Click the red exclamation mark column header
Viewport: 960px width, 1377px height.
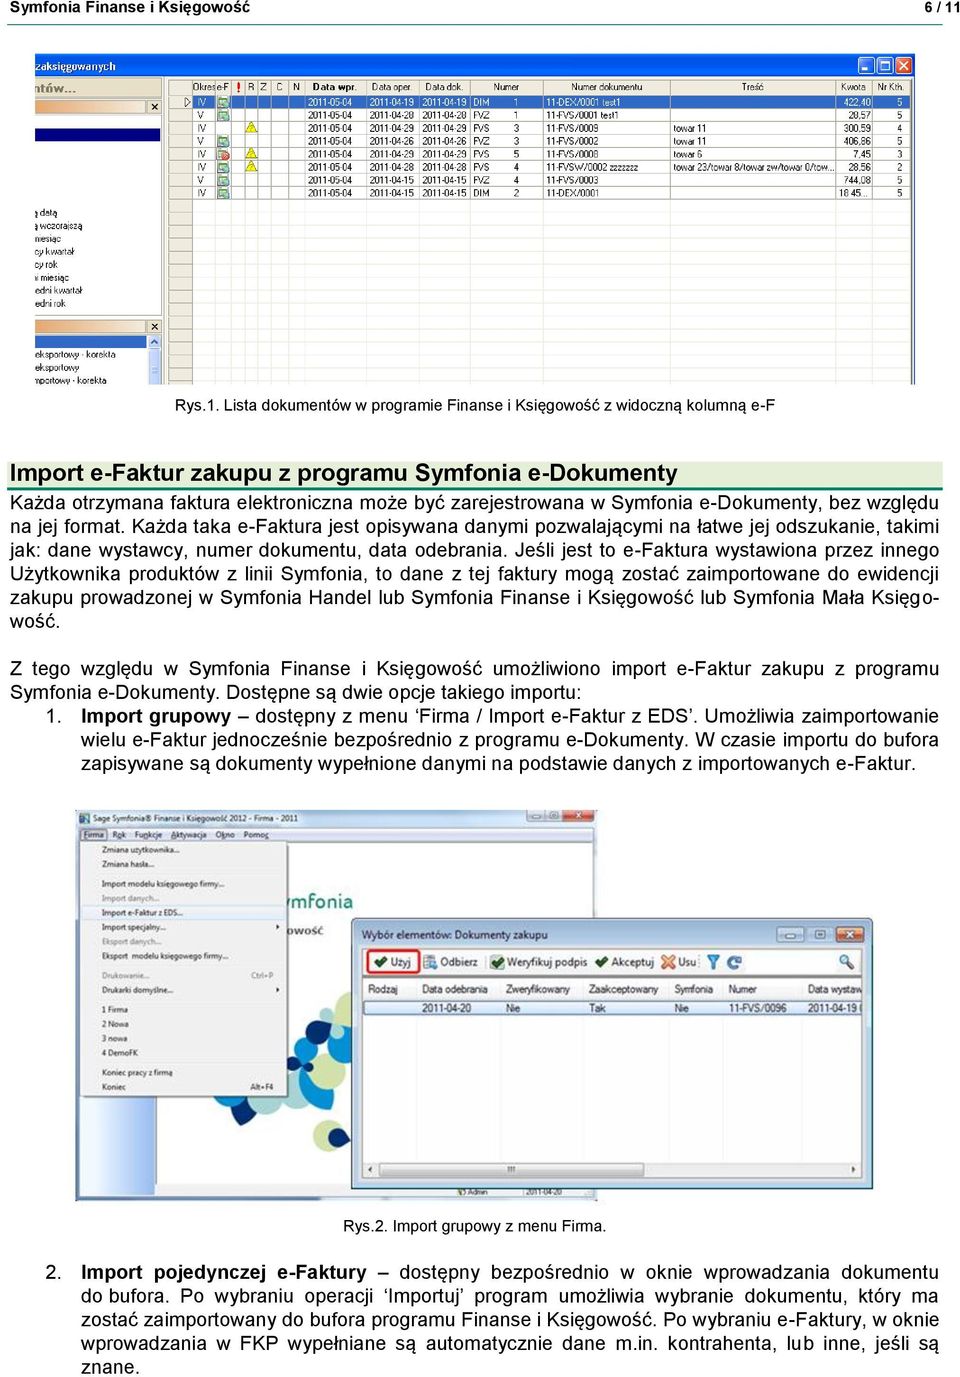coord(238,87)
